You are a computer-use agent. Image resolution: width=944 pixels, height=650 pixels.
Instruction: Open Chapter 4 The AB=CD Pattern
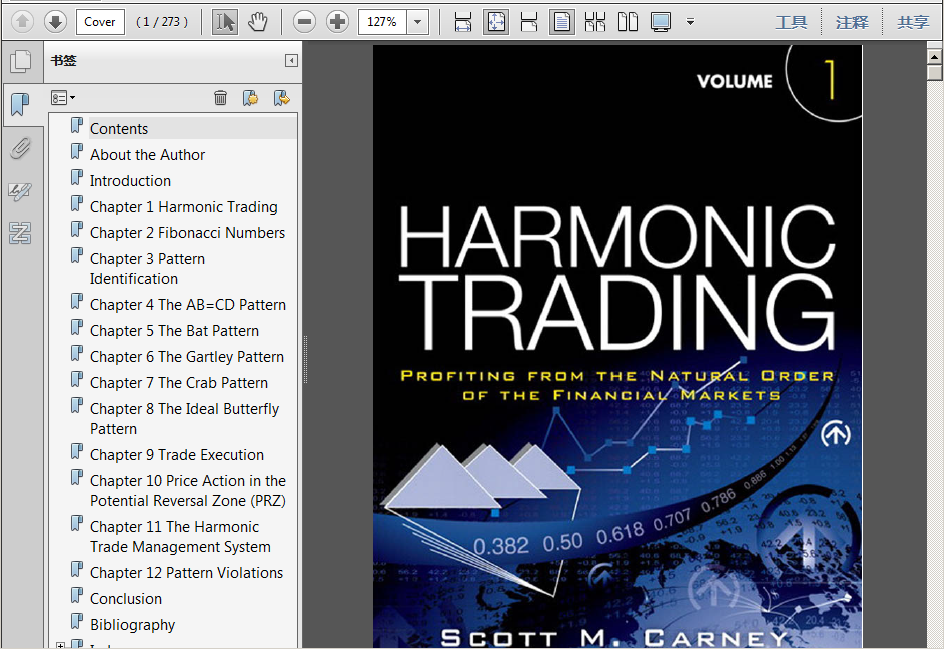coord(188,305)
